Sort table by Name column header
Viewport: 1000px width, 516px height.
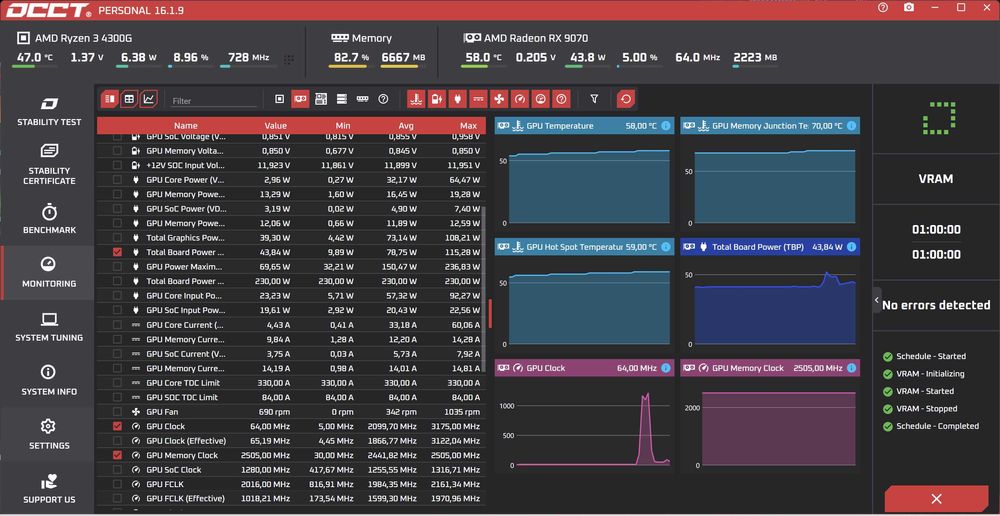(x=186, y=126)
